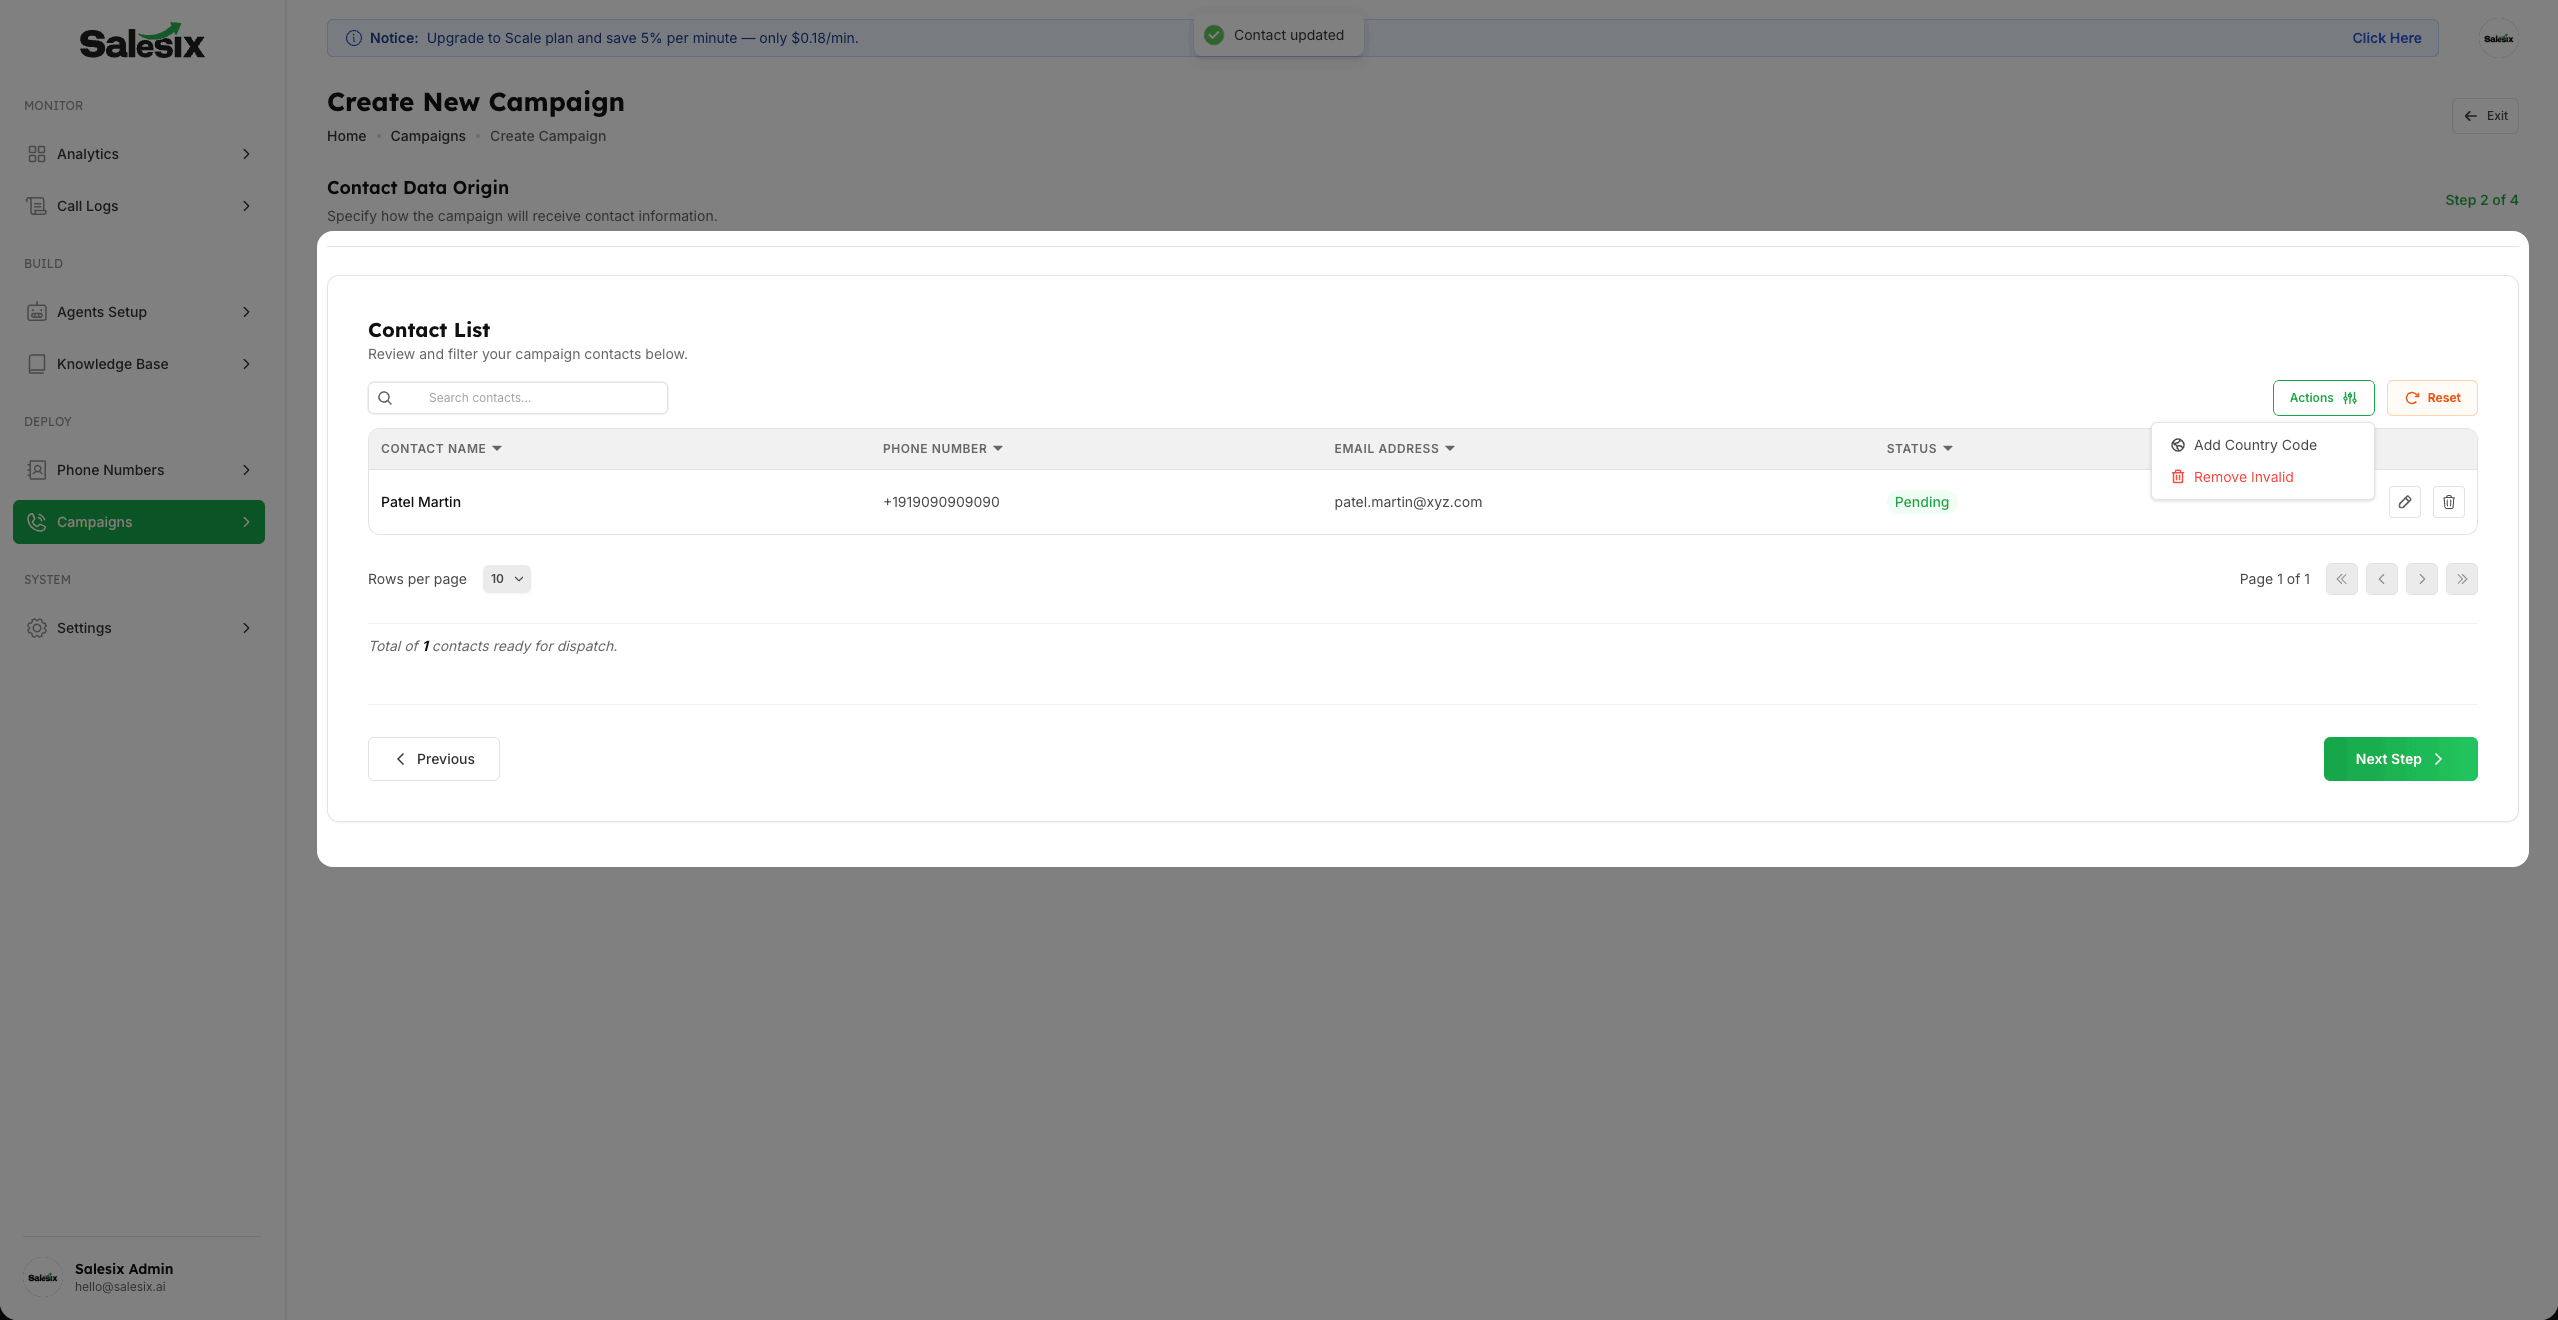Go to last page with double-chevron button

tap(2461, 579)
